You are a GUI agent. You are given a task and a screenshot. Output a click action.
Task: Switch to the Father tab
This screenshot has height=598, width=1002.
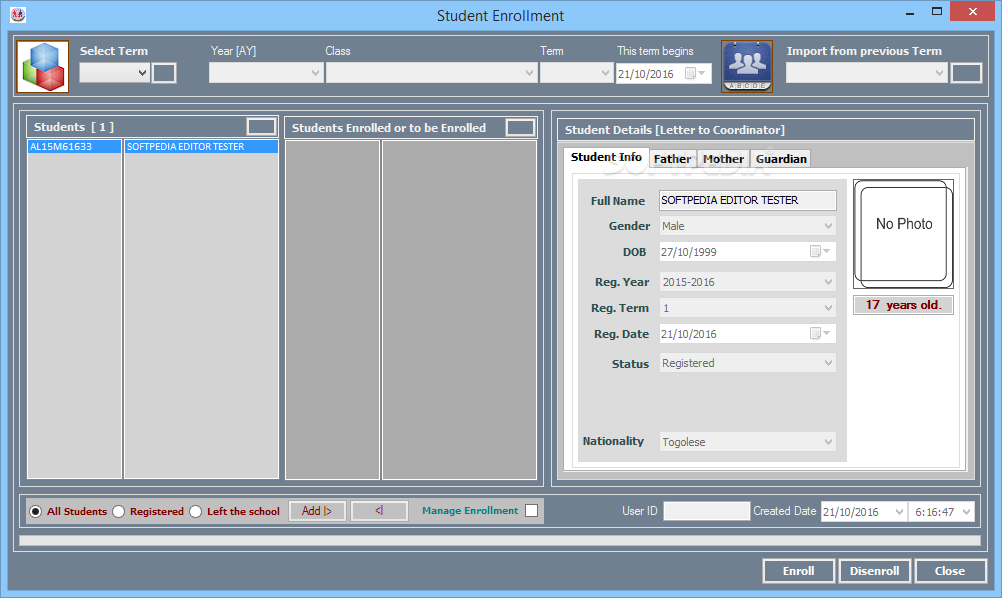pos(672,158)
